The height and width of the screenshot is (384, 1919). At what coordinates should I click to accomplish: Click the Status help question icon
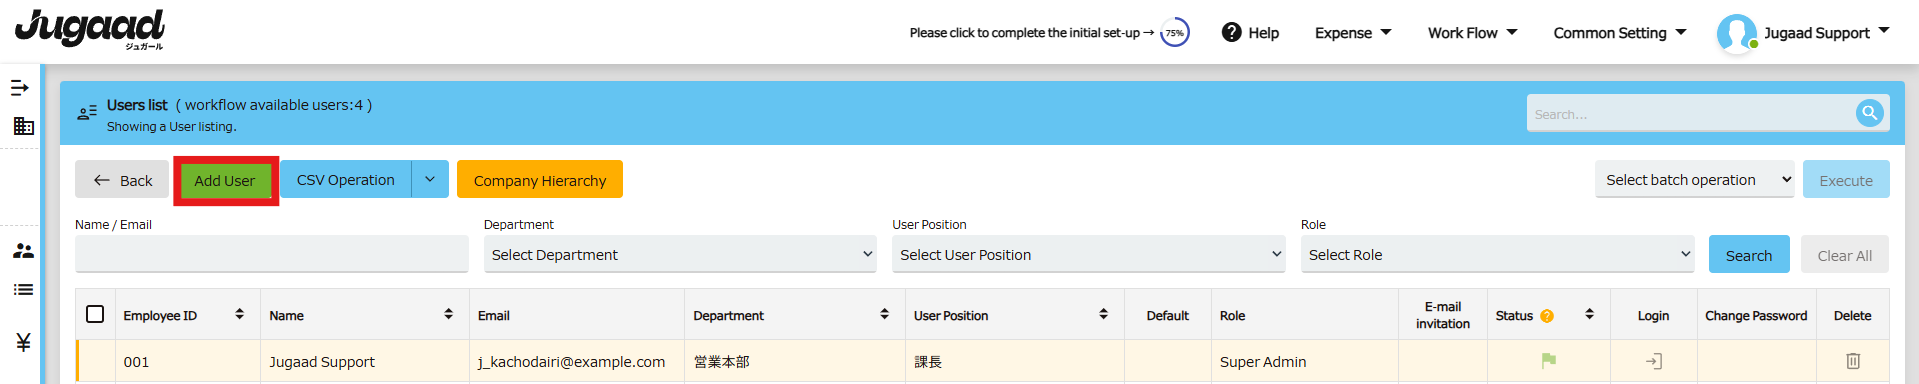click(1547, 316)
